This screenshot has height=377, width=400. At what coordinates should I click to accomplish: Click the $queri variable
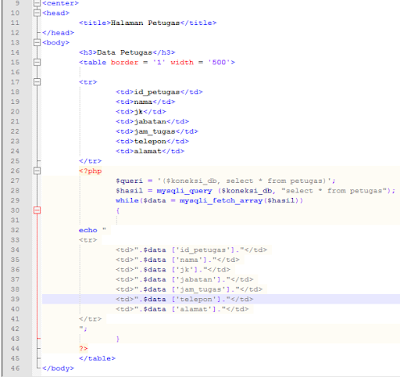click(129, 181)
